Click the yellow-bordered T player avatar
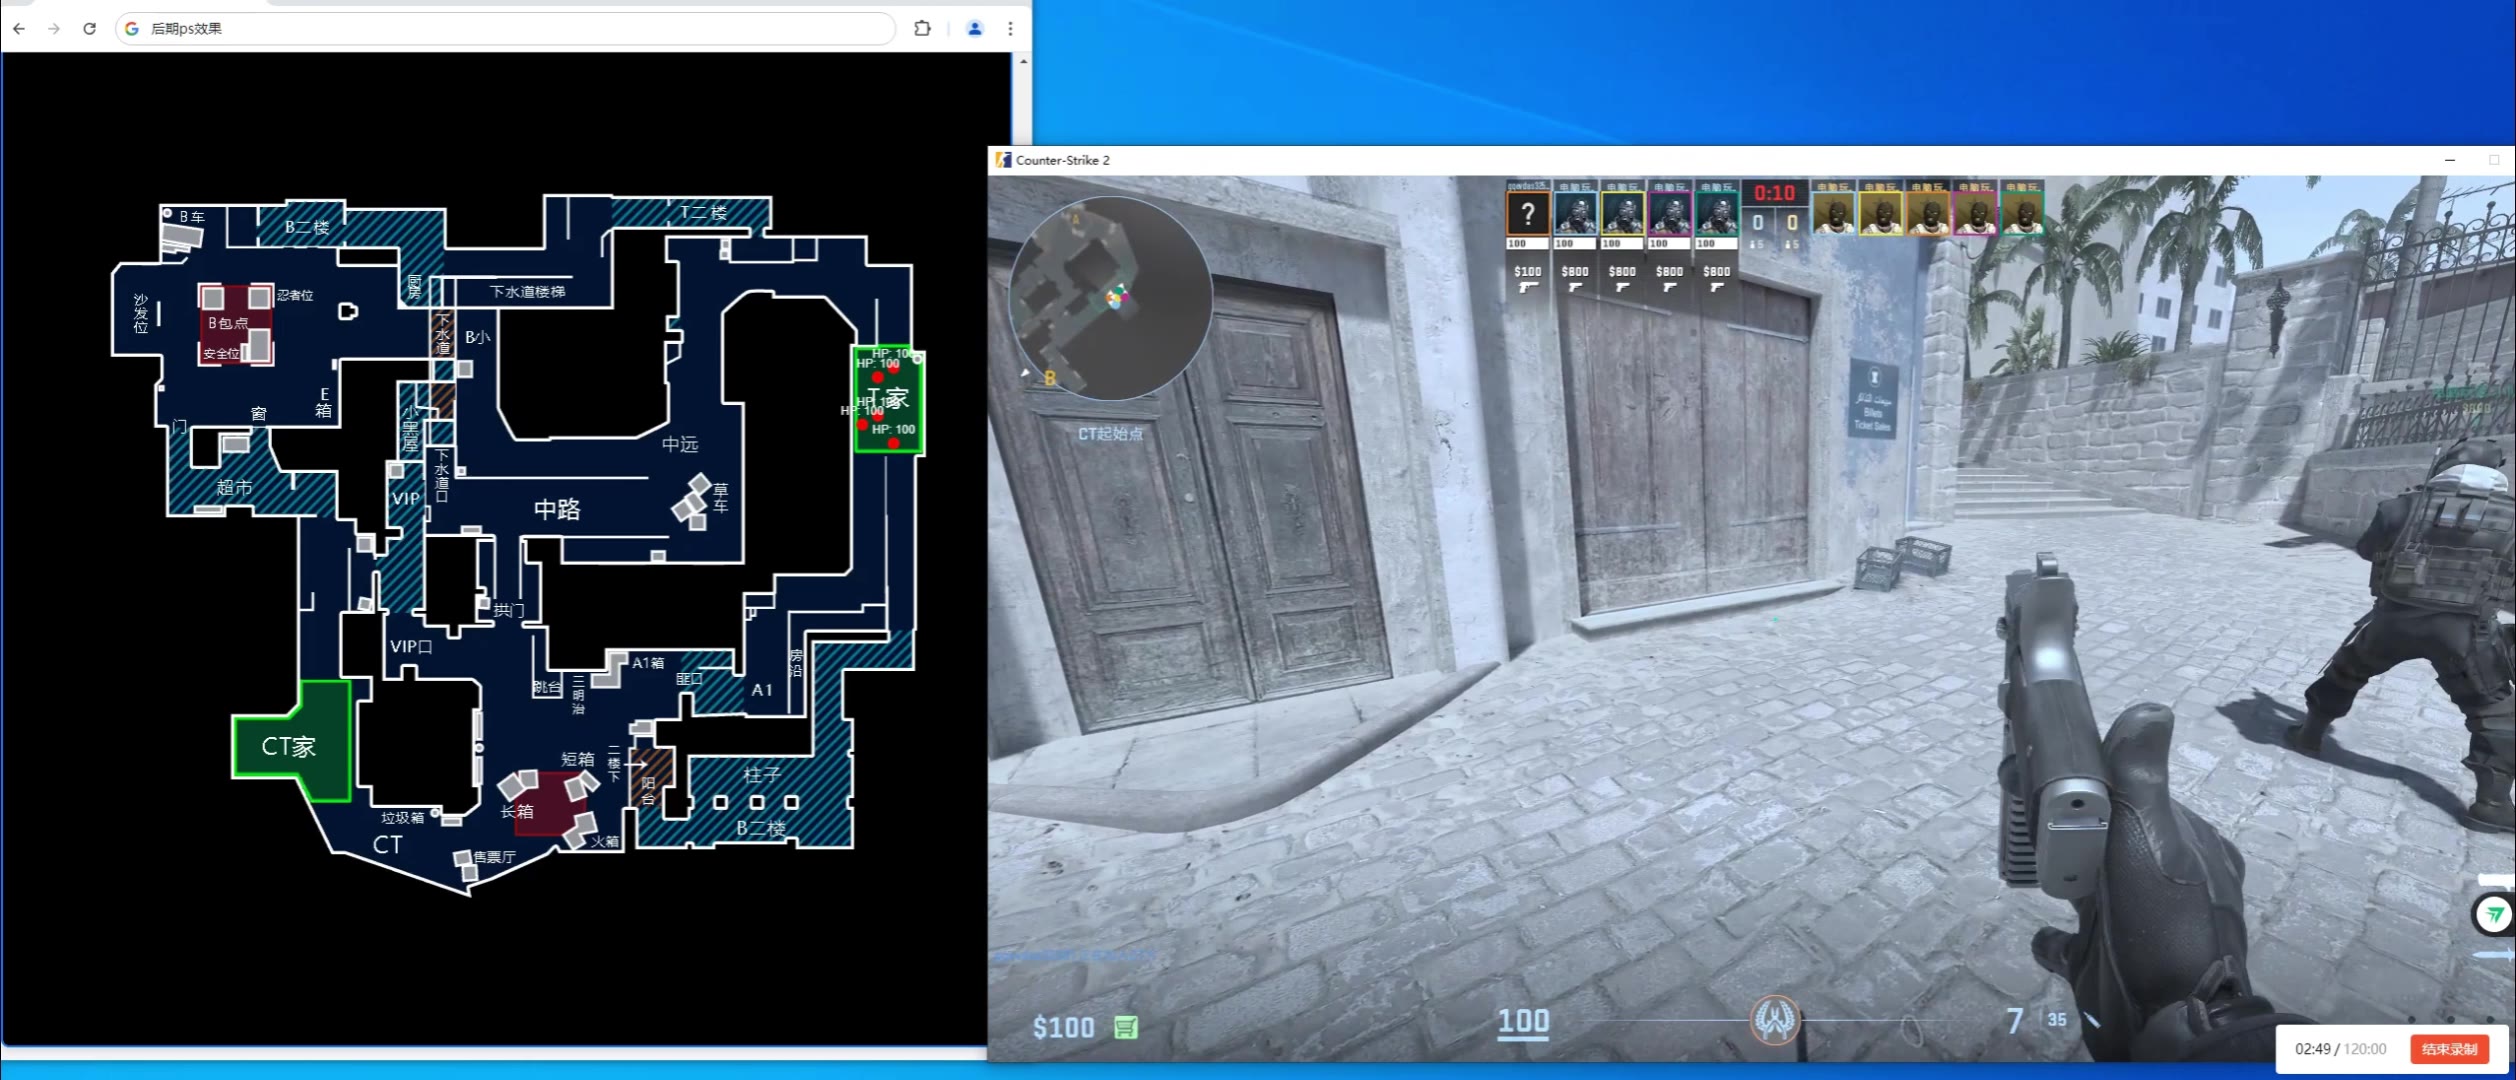Screen dimensions: 2516x1080 tap(1880, 214)
